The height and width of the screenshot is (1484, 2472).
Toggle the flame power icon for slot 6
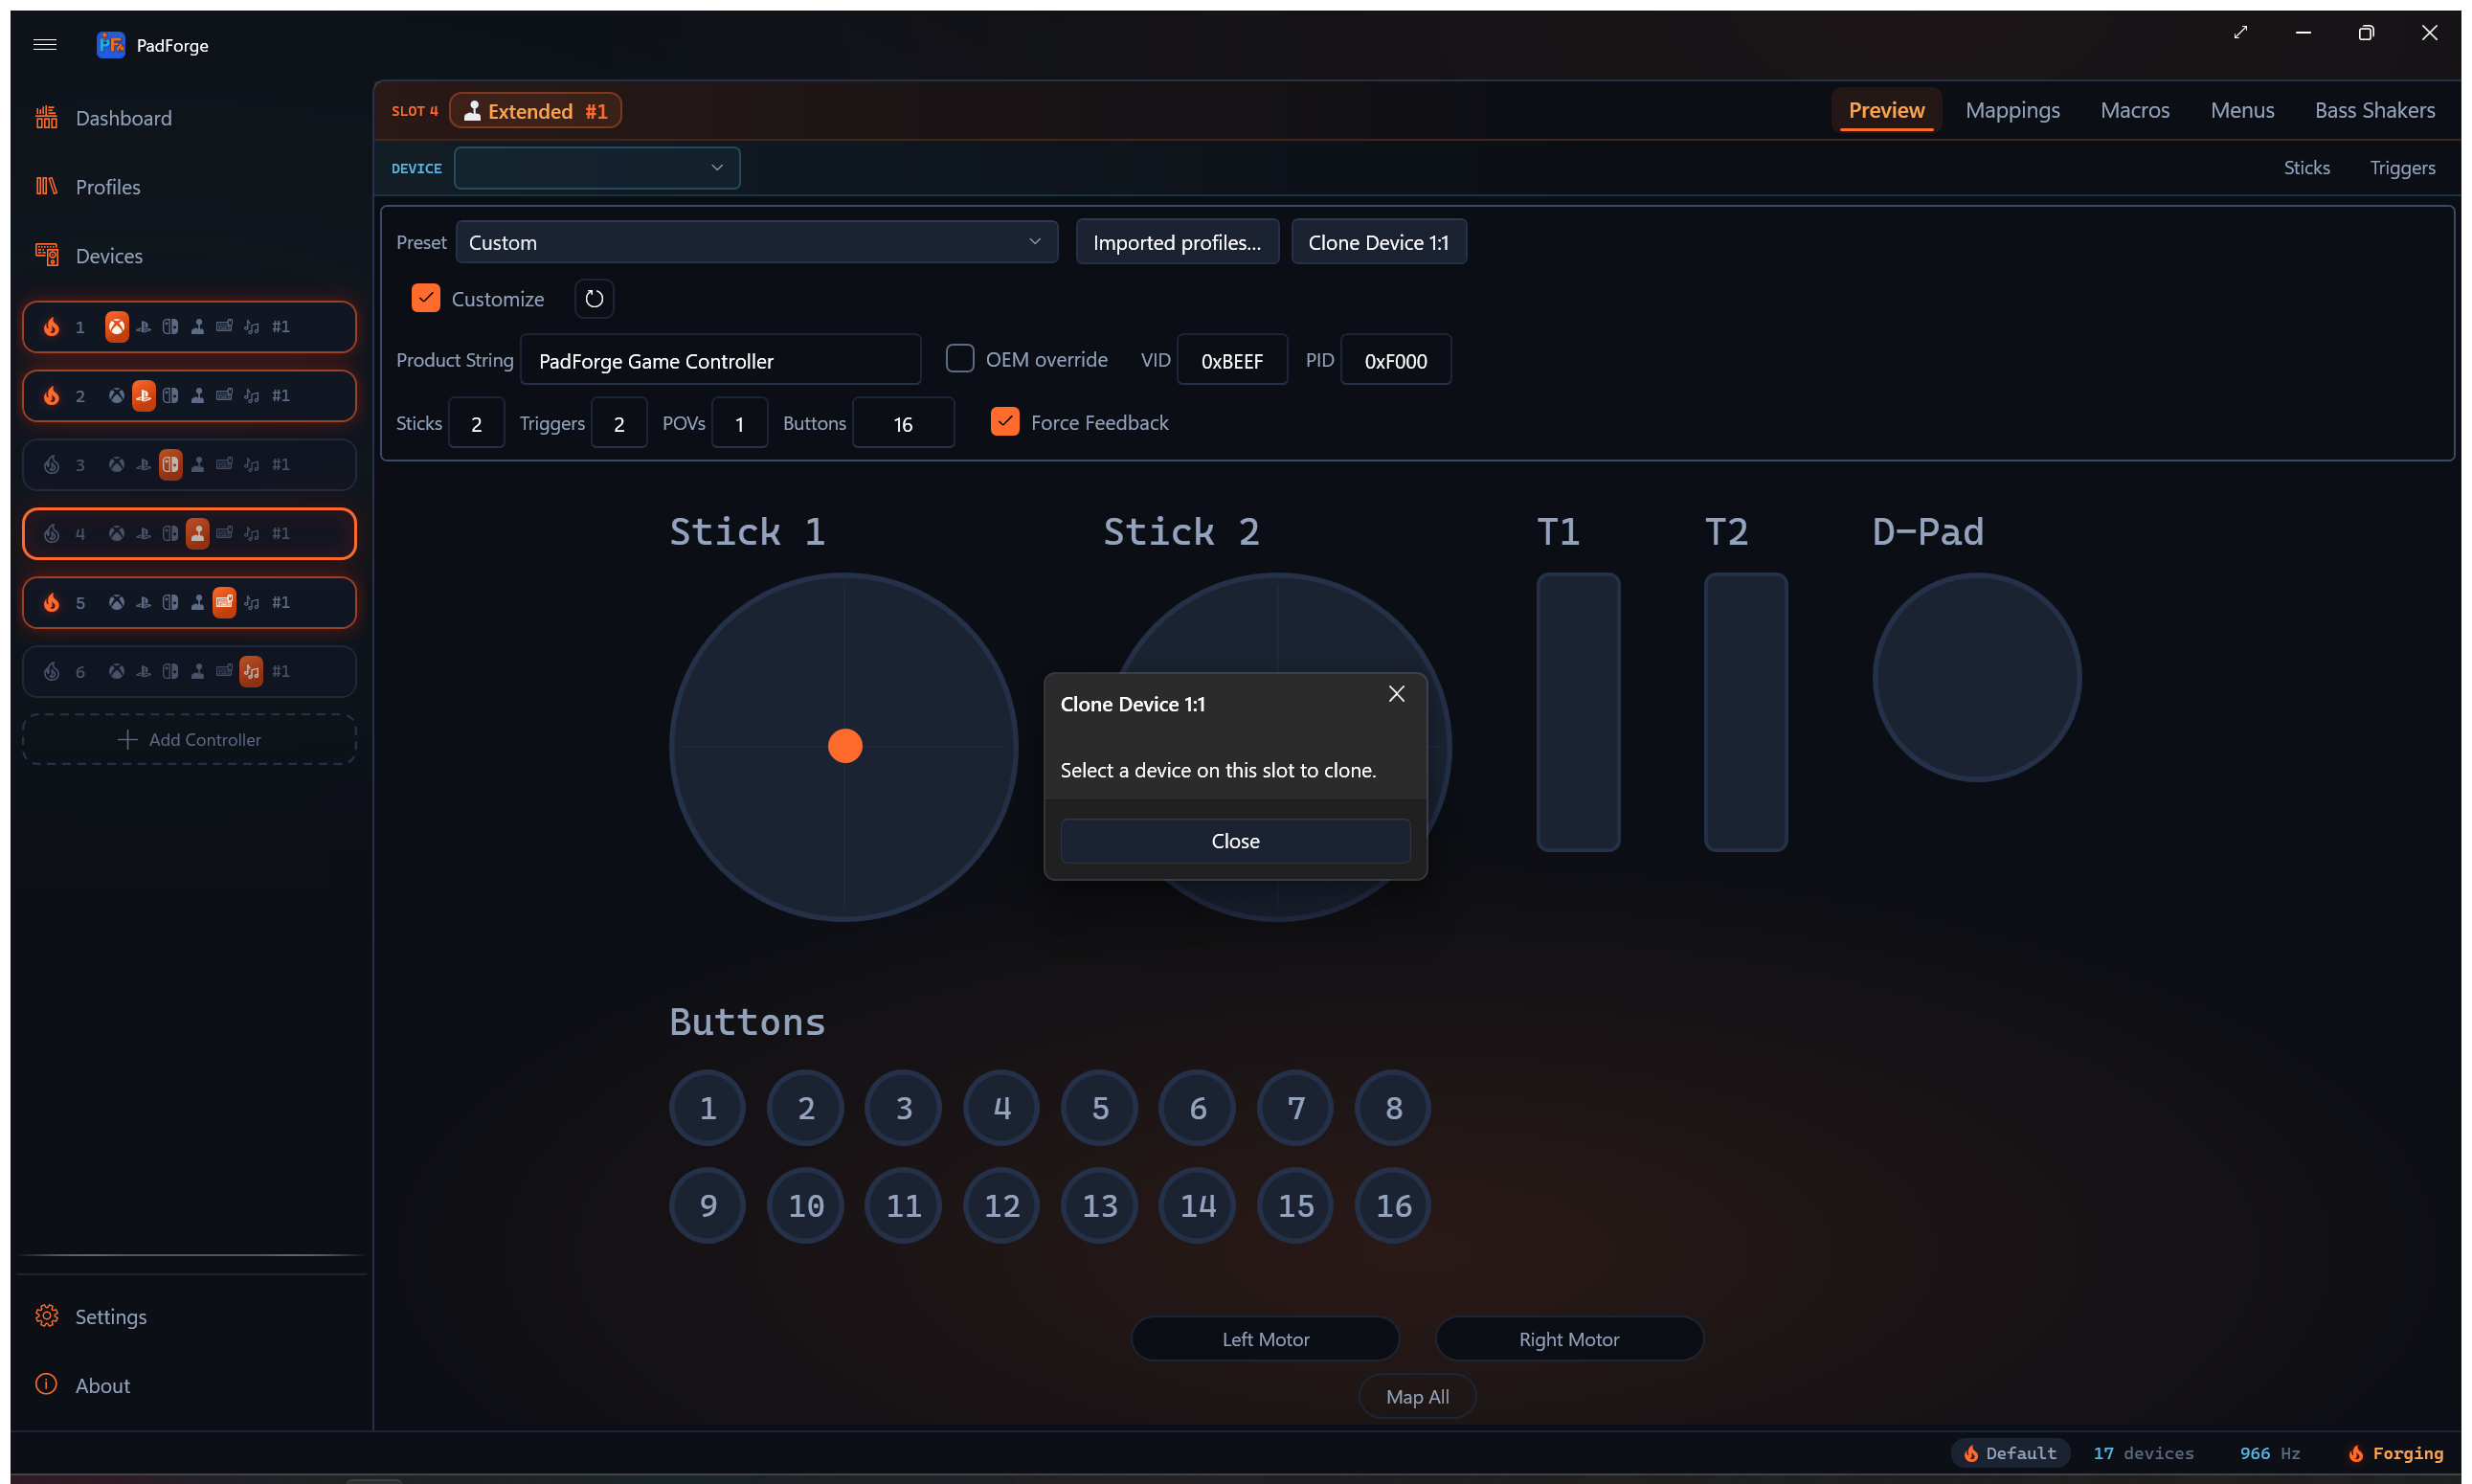click(52, 671)
